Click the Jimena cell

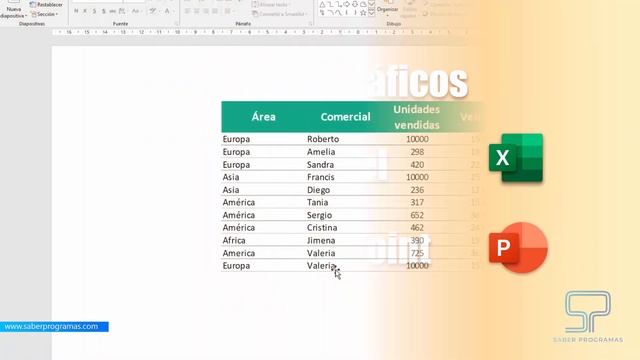click(x=321, y=240)
